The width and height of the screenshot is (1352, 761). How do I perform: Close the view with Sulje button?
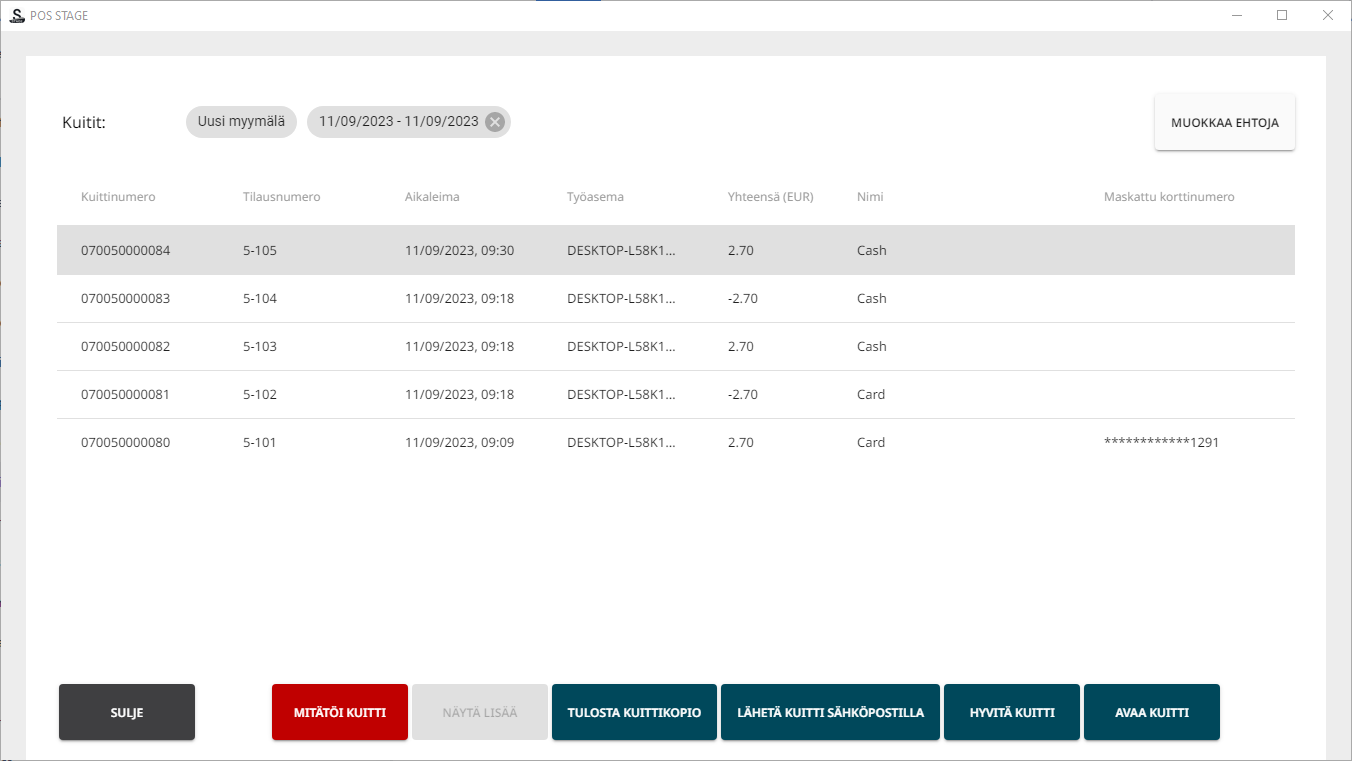127,712
